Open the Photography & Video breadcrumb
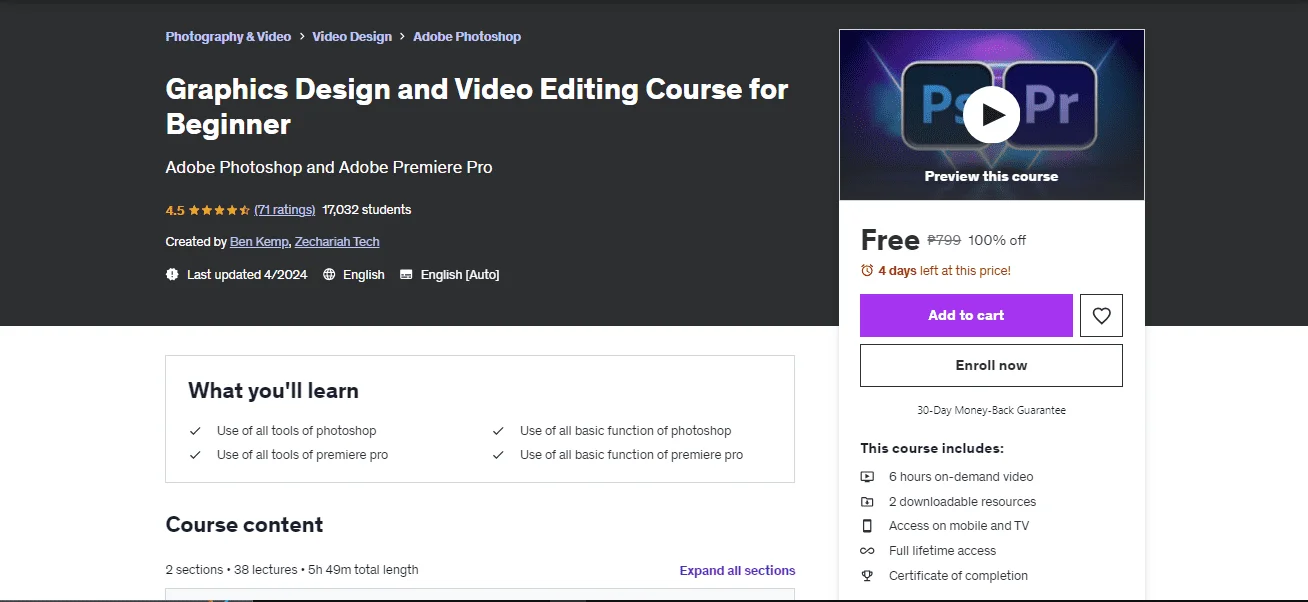This screenshot has height=602, width=1308. (x=228, y=36)
